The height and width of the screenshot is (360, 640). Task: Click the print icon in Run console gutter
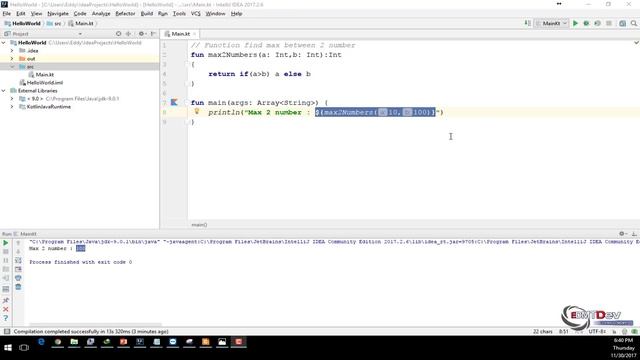click(18, 278)
